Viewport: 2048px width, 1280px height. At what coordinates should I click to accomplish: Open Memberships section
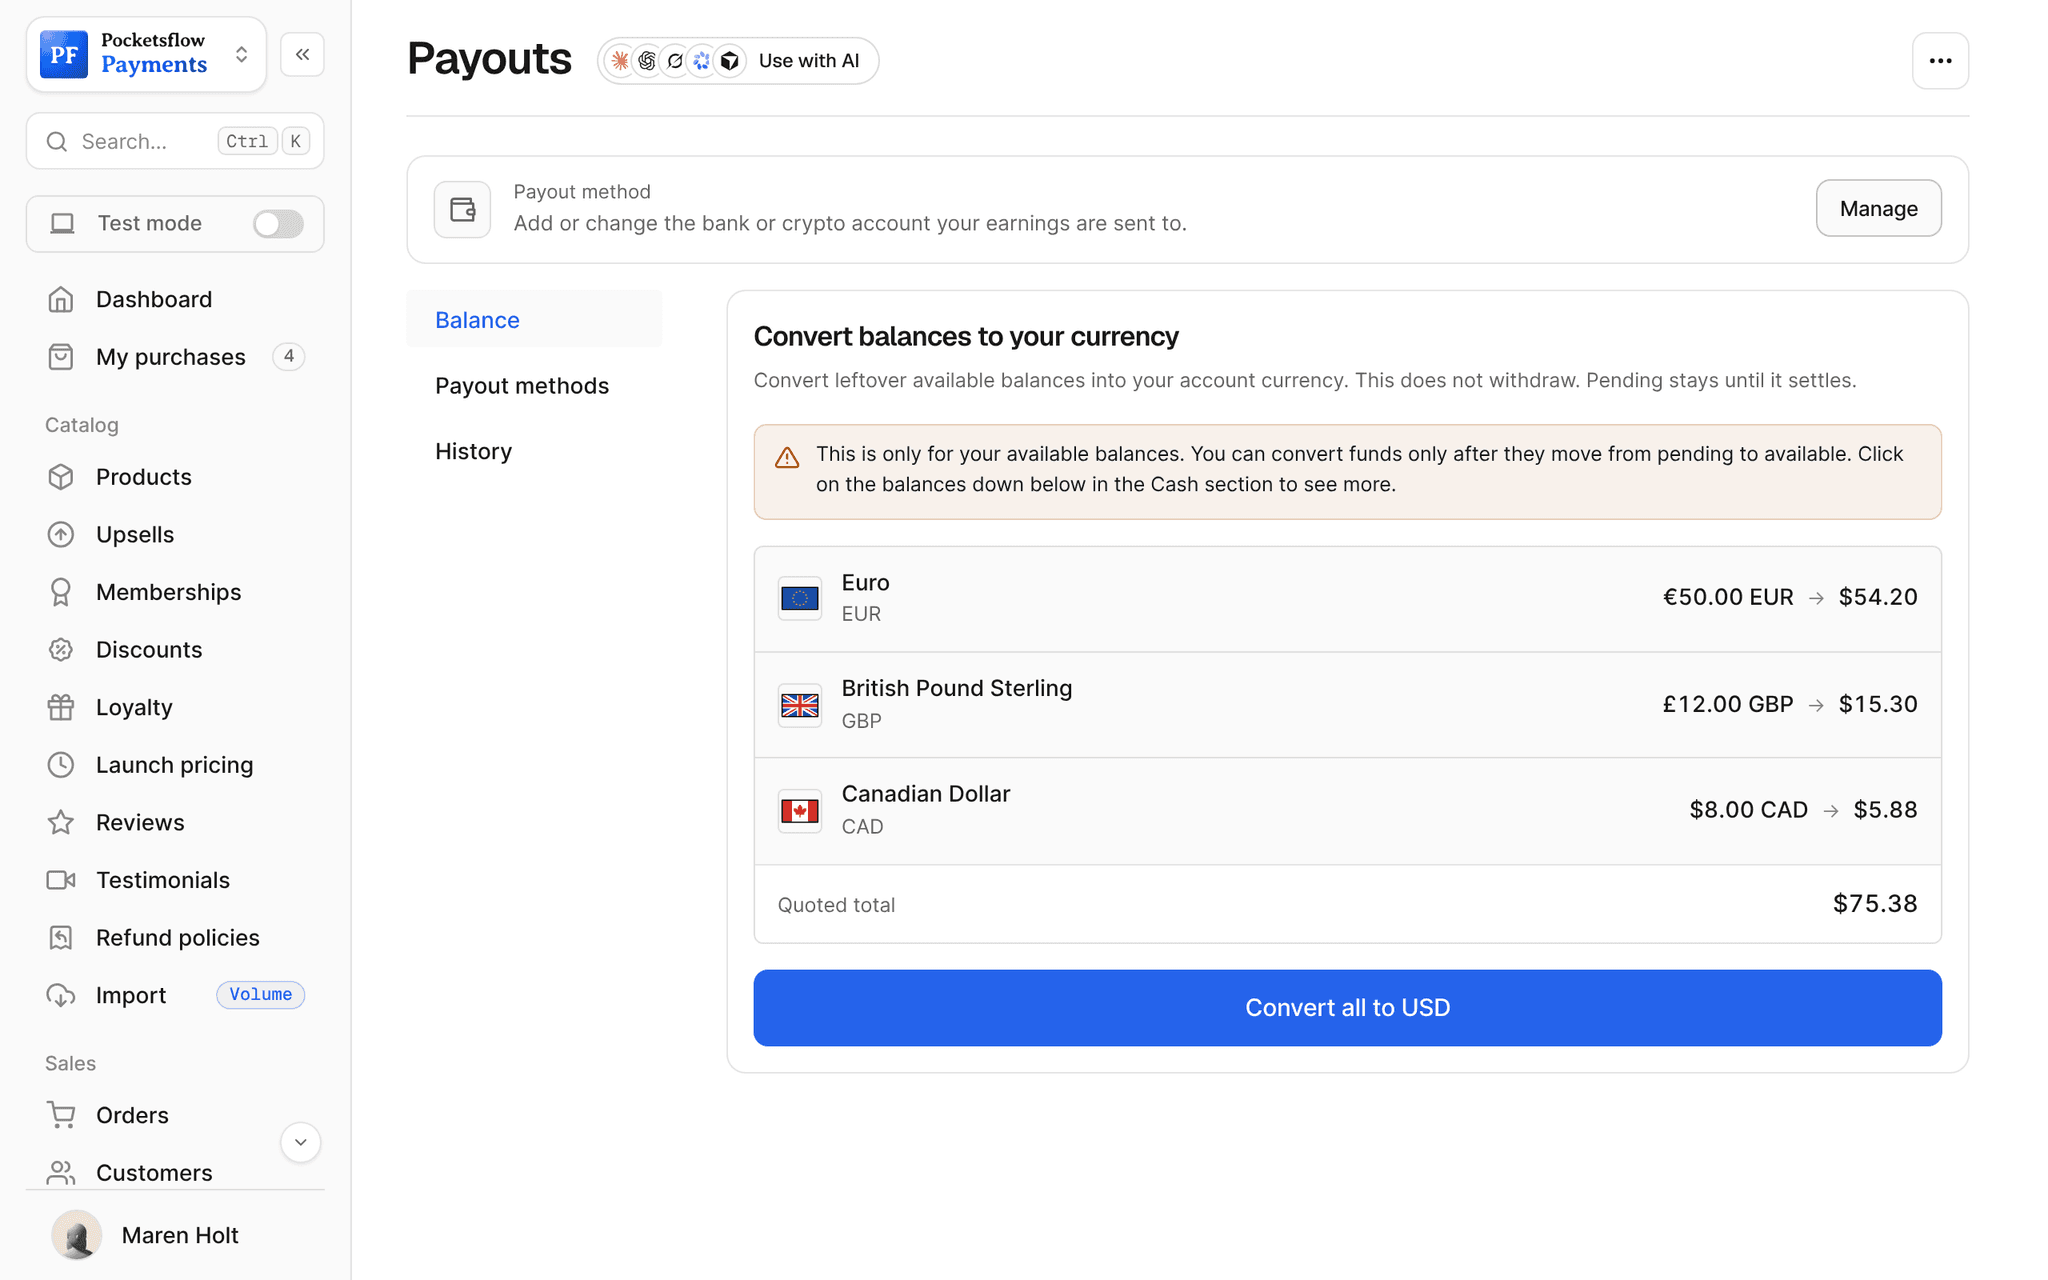tap(169, 592)
